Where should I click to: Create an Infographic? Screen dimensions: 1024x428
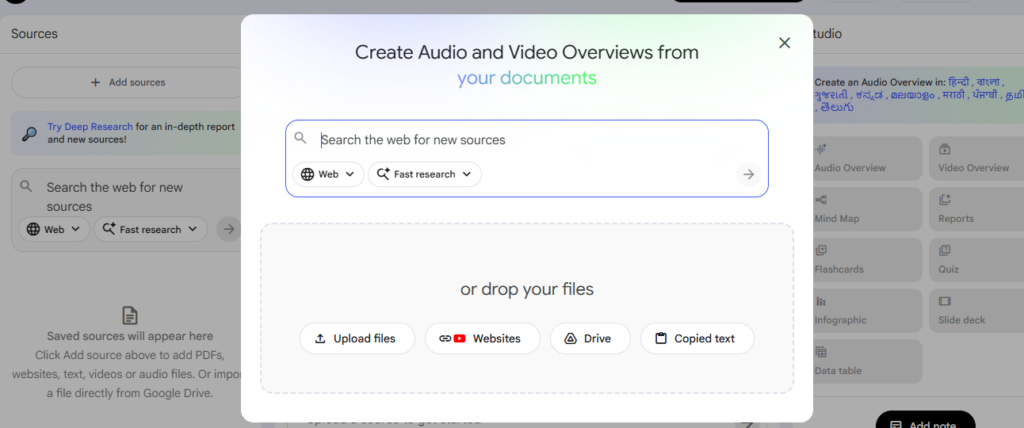pos(866,311)
